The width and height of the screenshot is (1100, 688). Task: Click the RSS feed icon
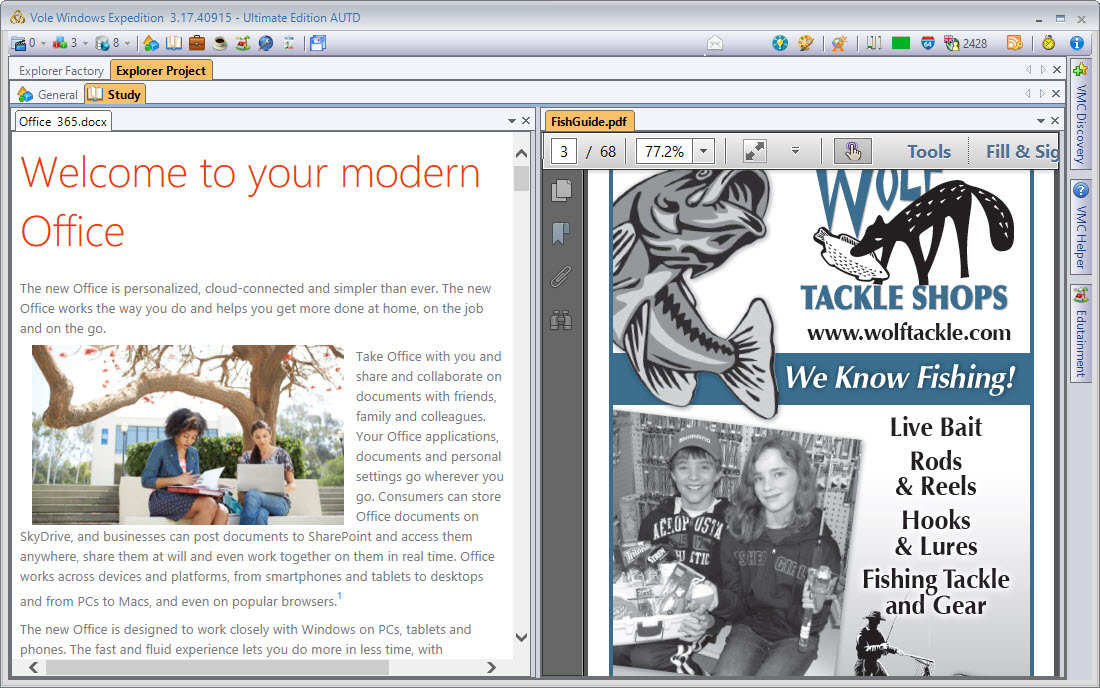coord(1014,43)
